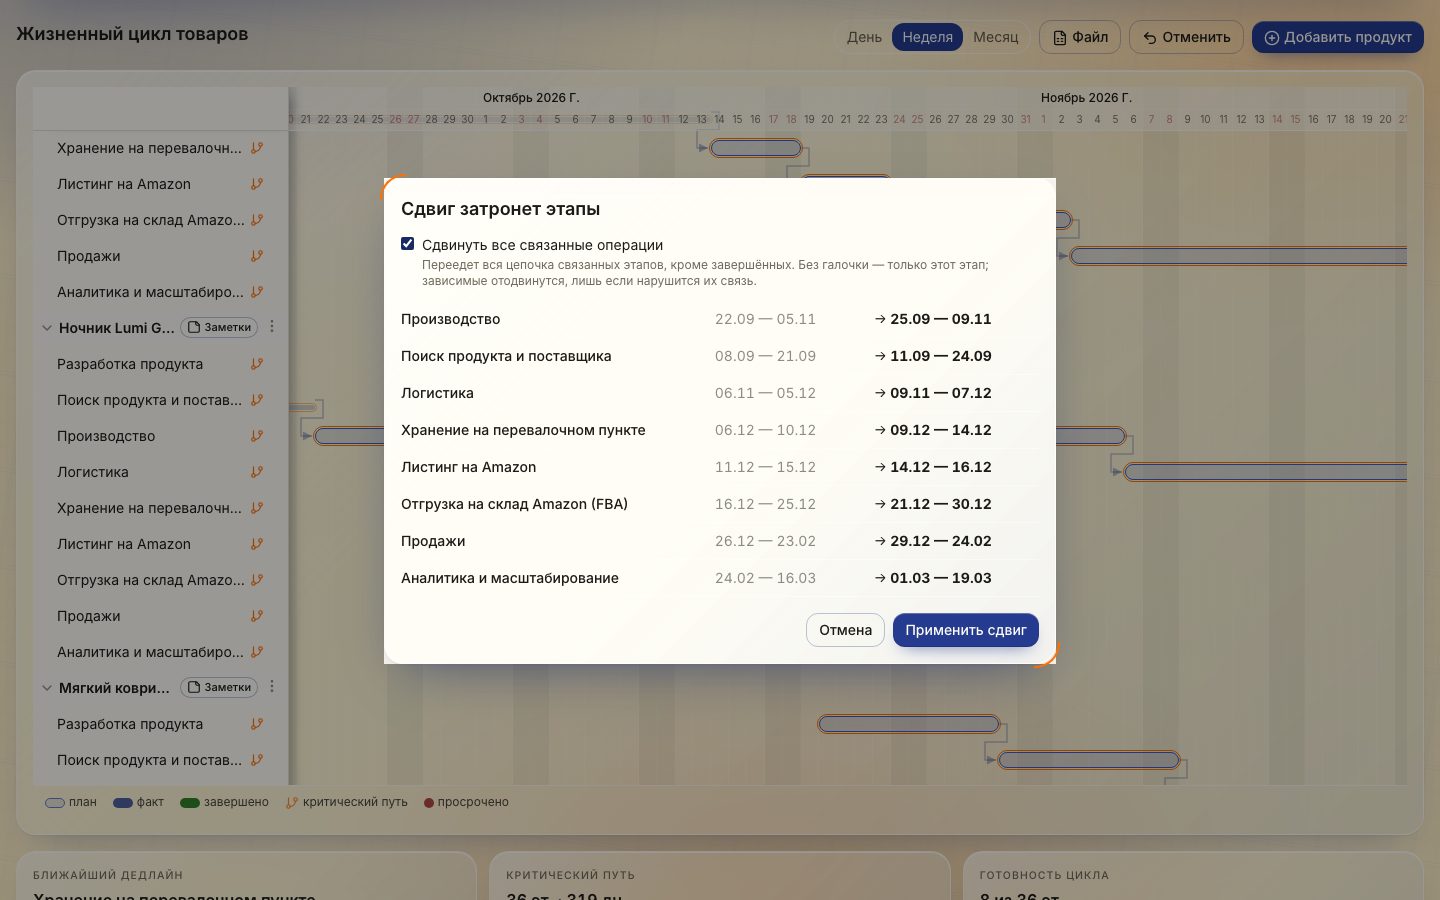
Task: Click old dates 06.12 — 10.12 in dialog
Action: (765, 430)
